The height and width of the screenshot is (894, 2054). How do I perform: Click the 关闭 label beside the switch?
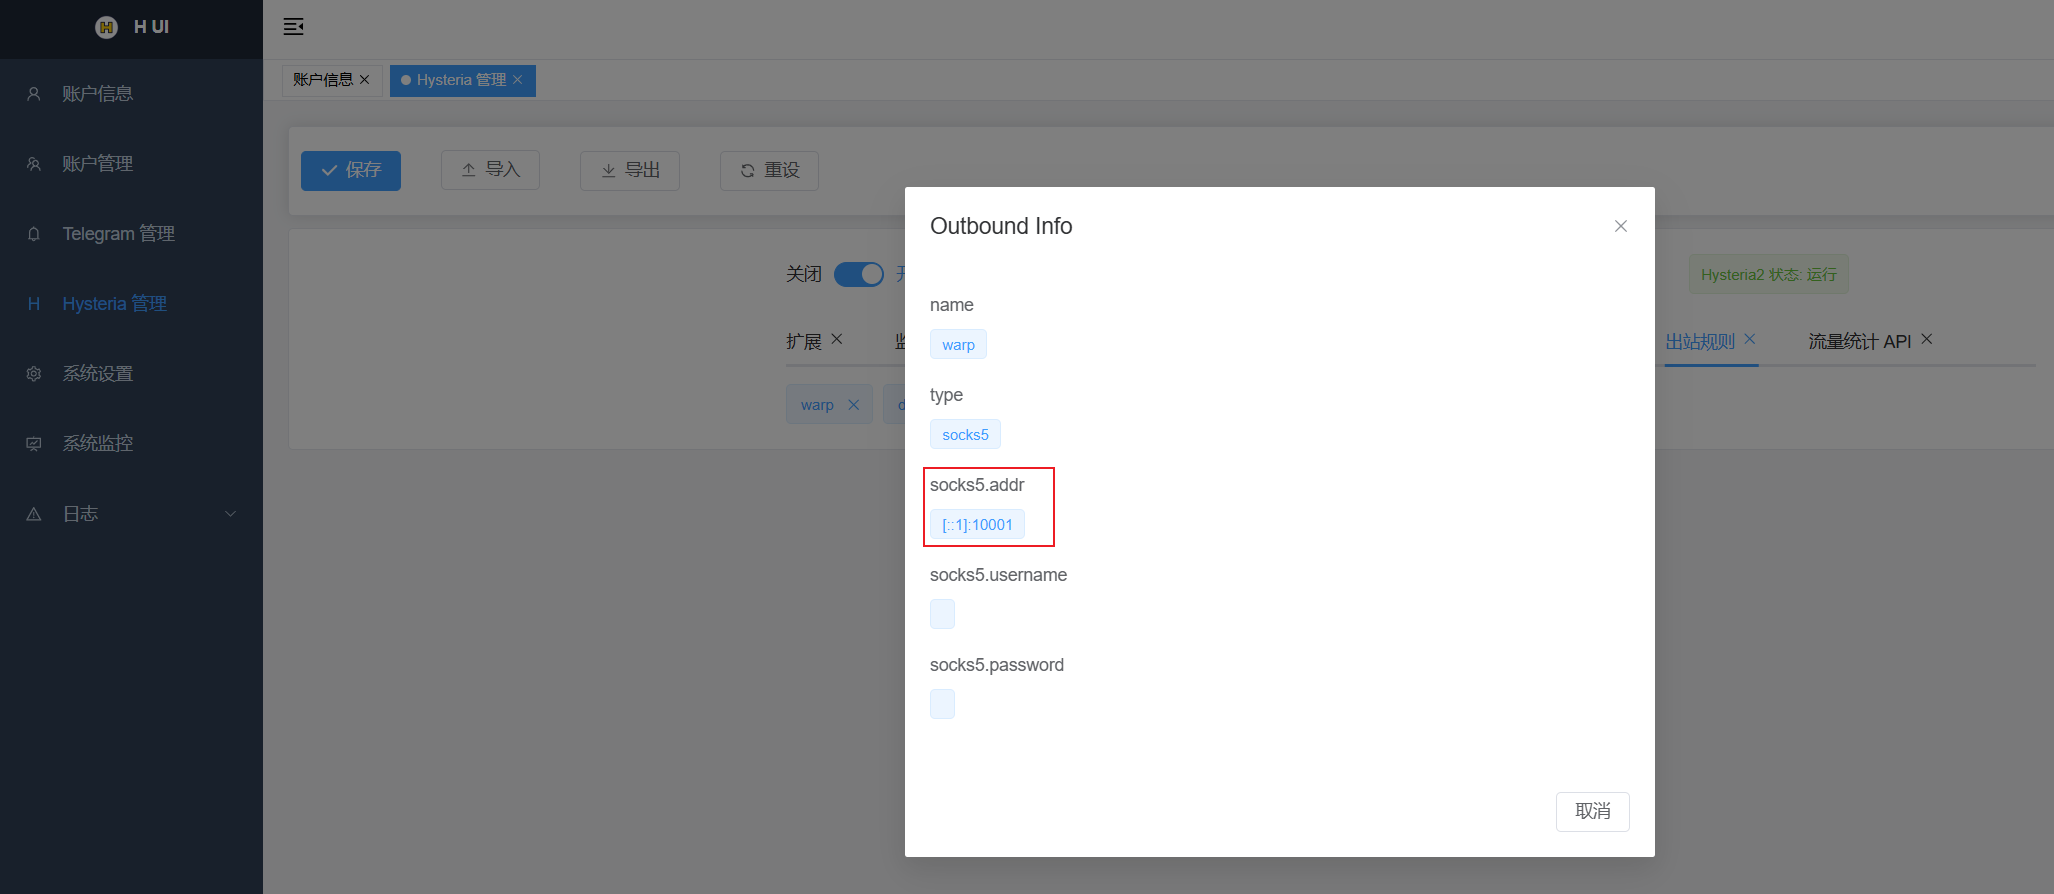click(x=804, y=275)
